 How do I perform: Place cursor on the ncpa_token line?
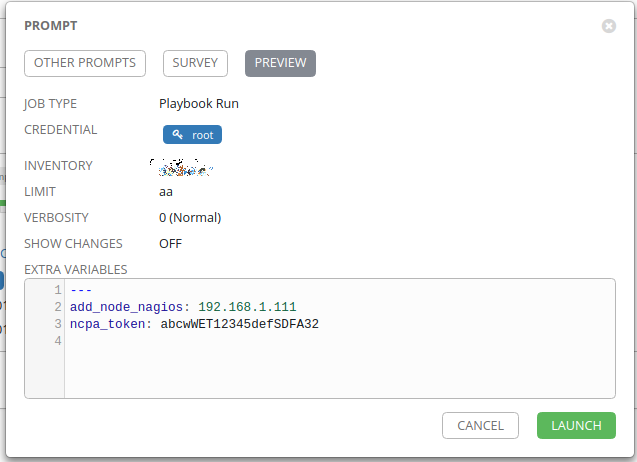(194, 324)
